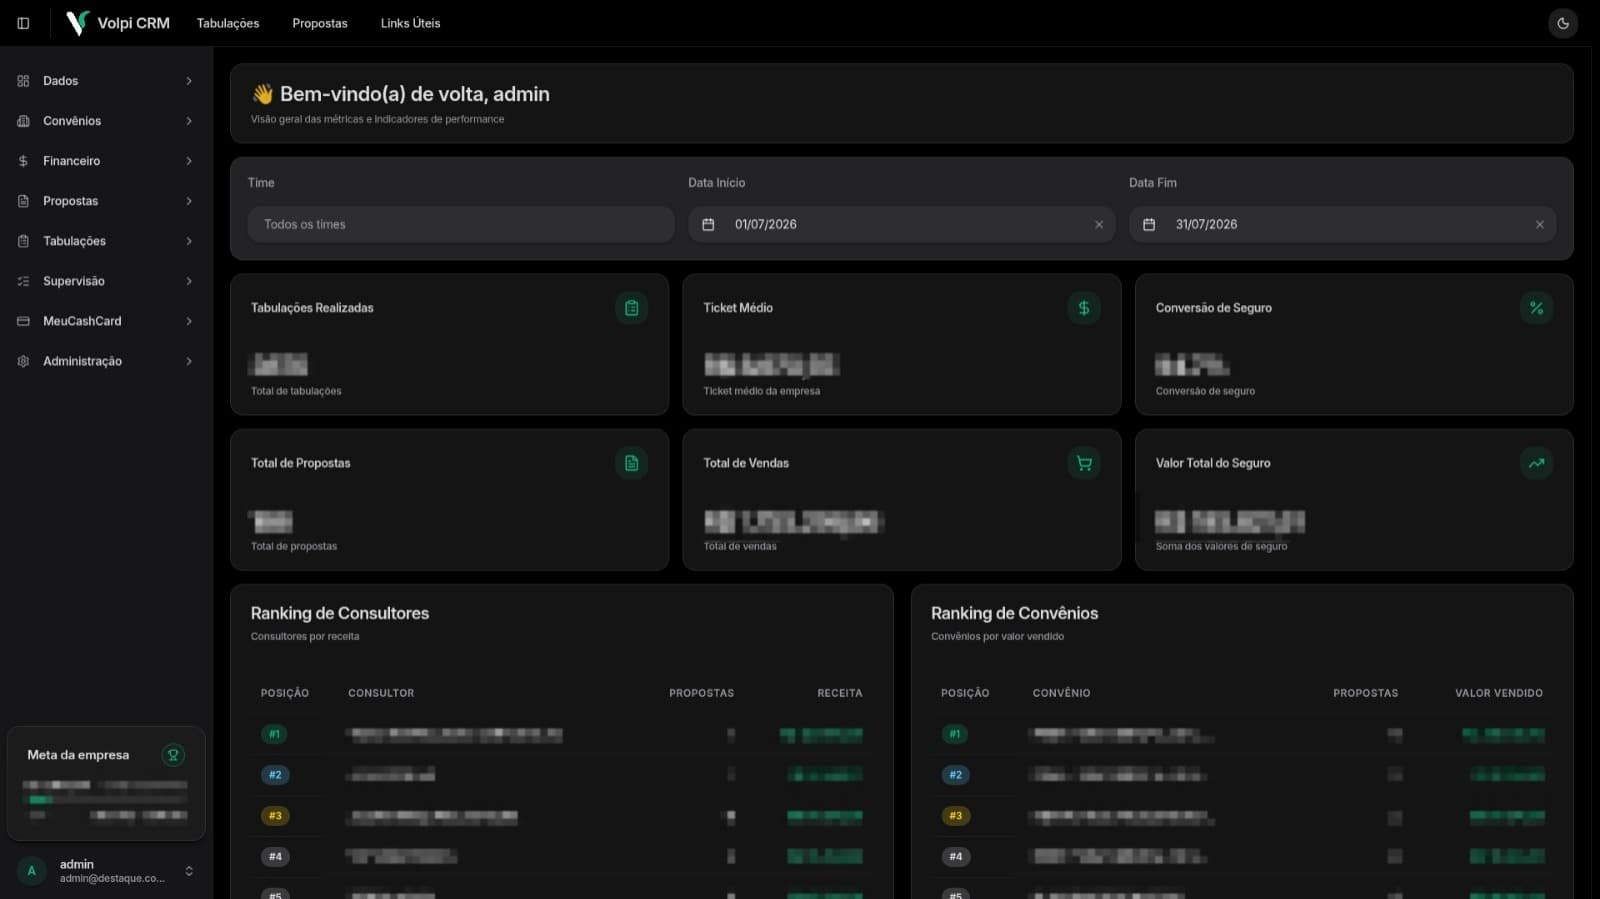Click the MeuCashCard sidebar card icon
The image size is (1600, 899).
coord(23,321)
